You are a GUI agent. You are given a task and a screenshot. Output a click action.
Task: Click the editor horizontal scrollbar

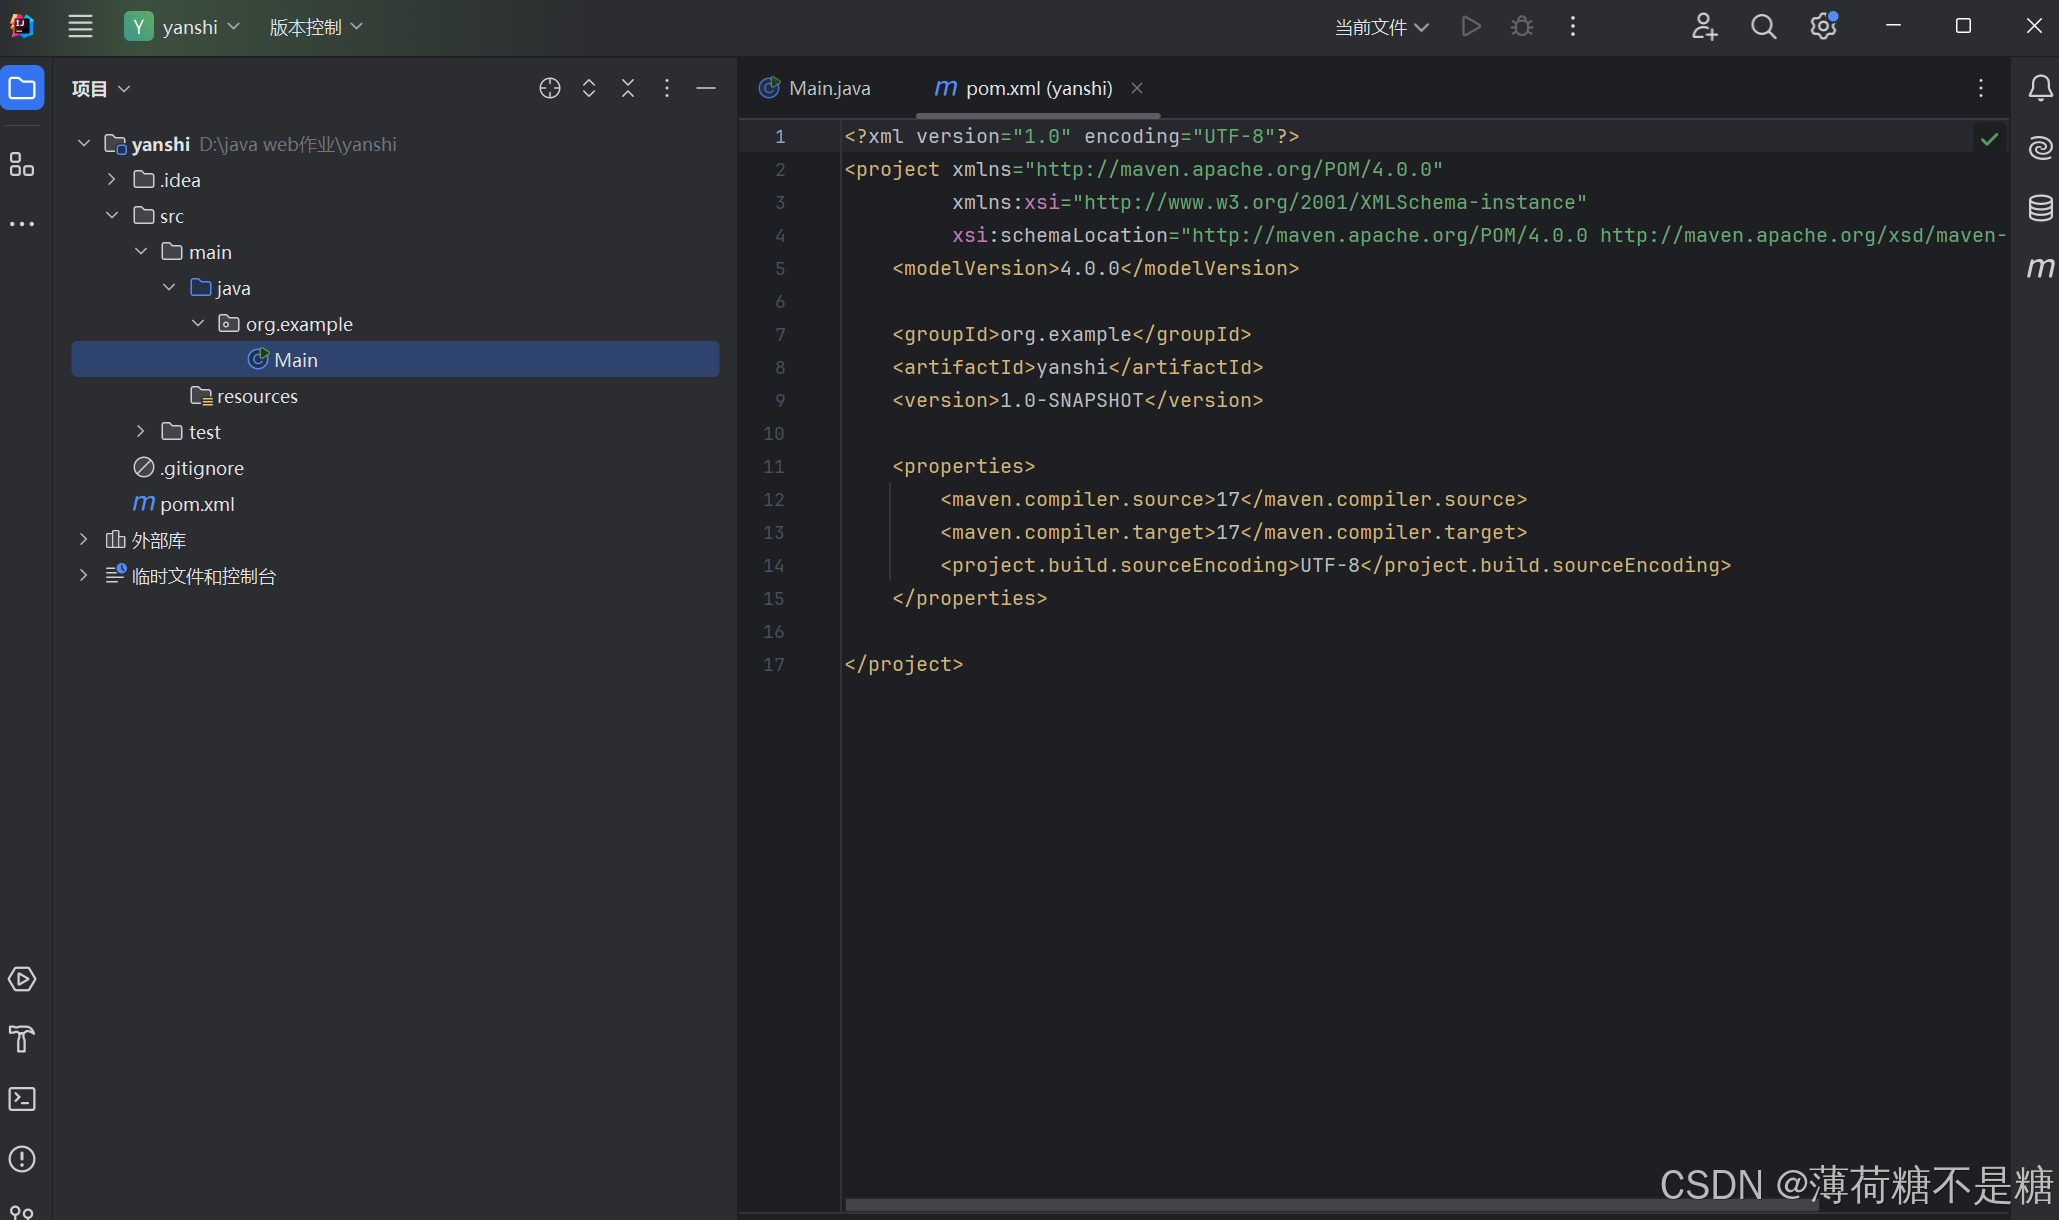click(x=1330, y=1204)
